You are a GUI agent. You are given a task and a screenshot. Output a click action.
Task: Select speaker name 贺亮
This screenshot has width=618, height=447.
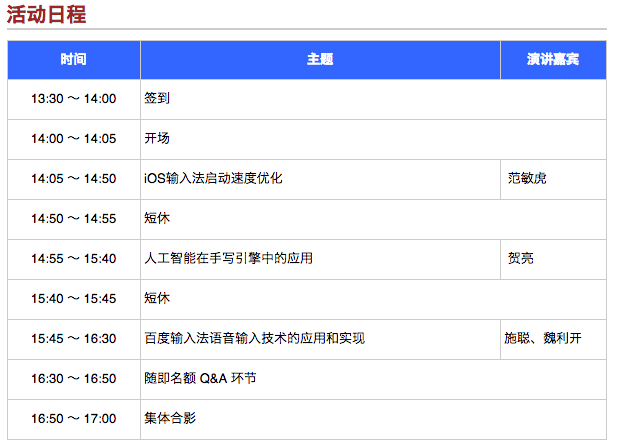point(520,259)
